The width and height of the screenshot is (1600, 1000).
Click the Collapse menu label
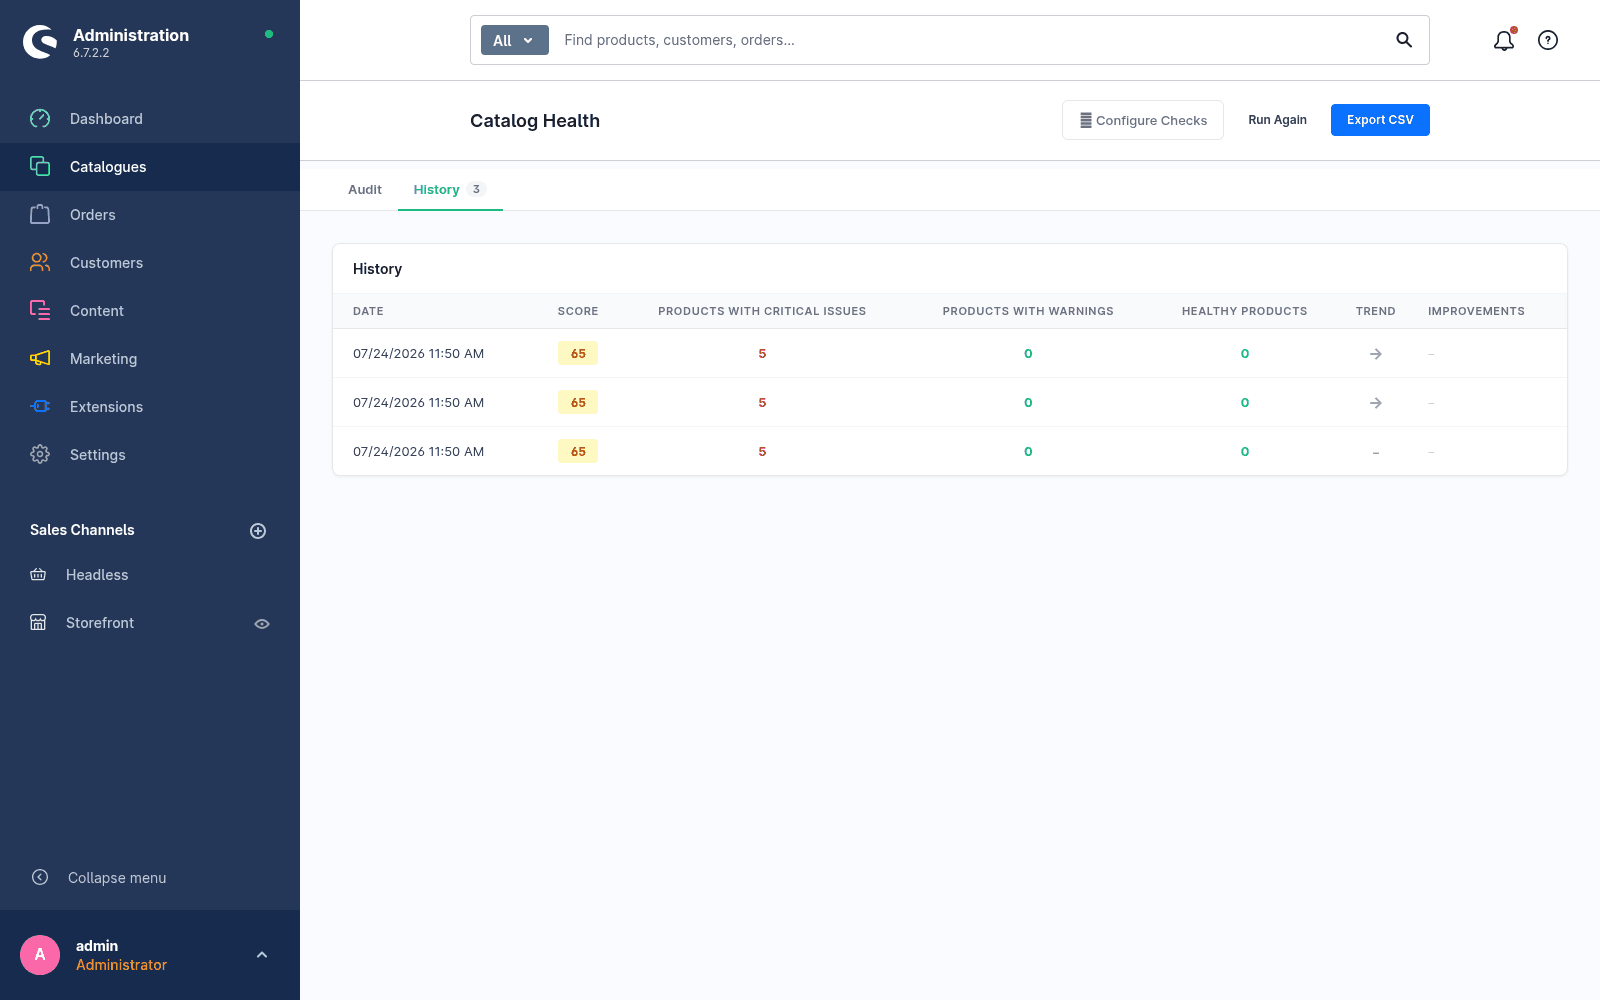[117, 878]
